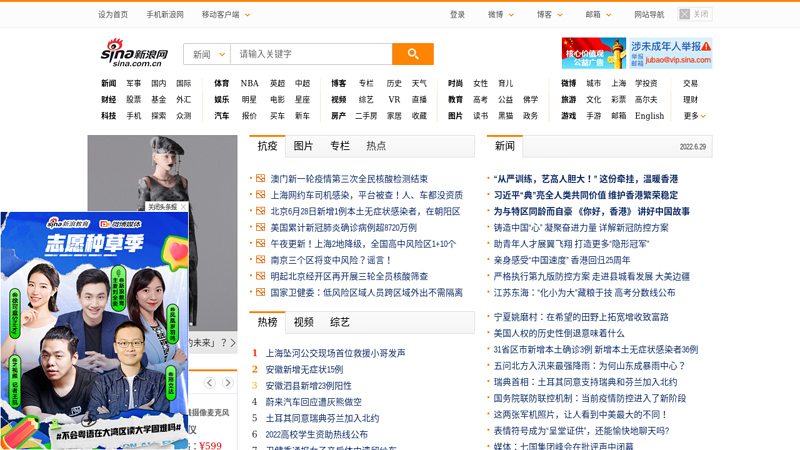Expand the 博客 top bar dropdown
800x450 pixels.
point(549,15)
